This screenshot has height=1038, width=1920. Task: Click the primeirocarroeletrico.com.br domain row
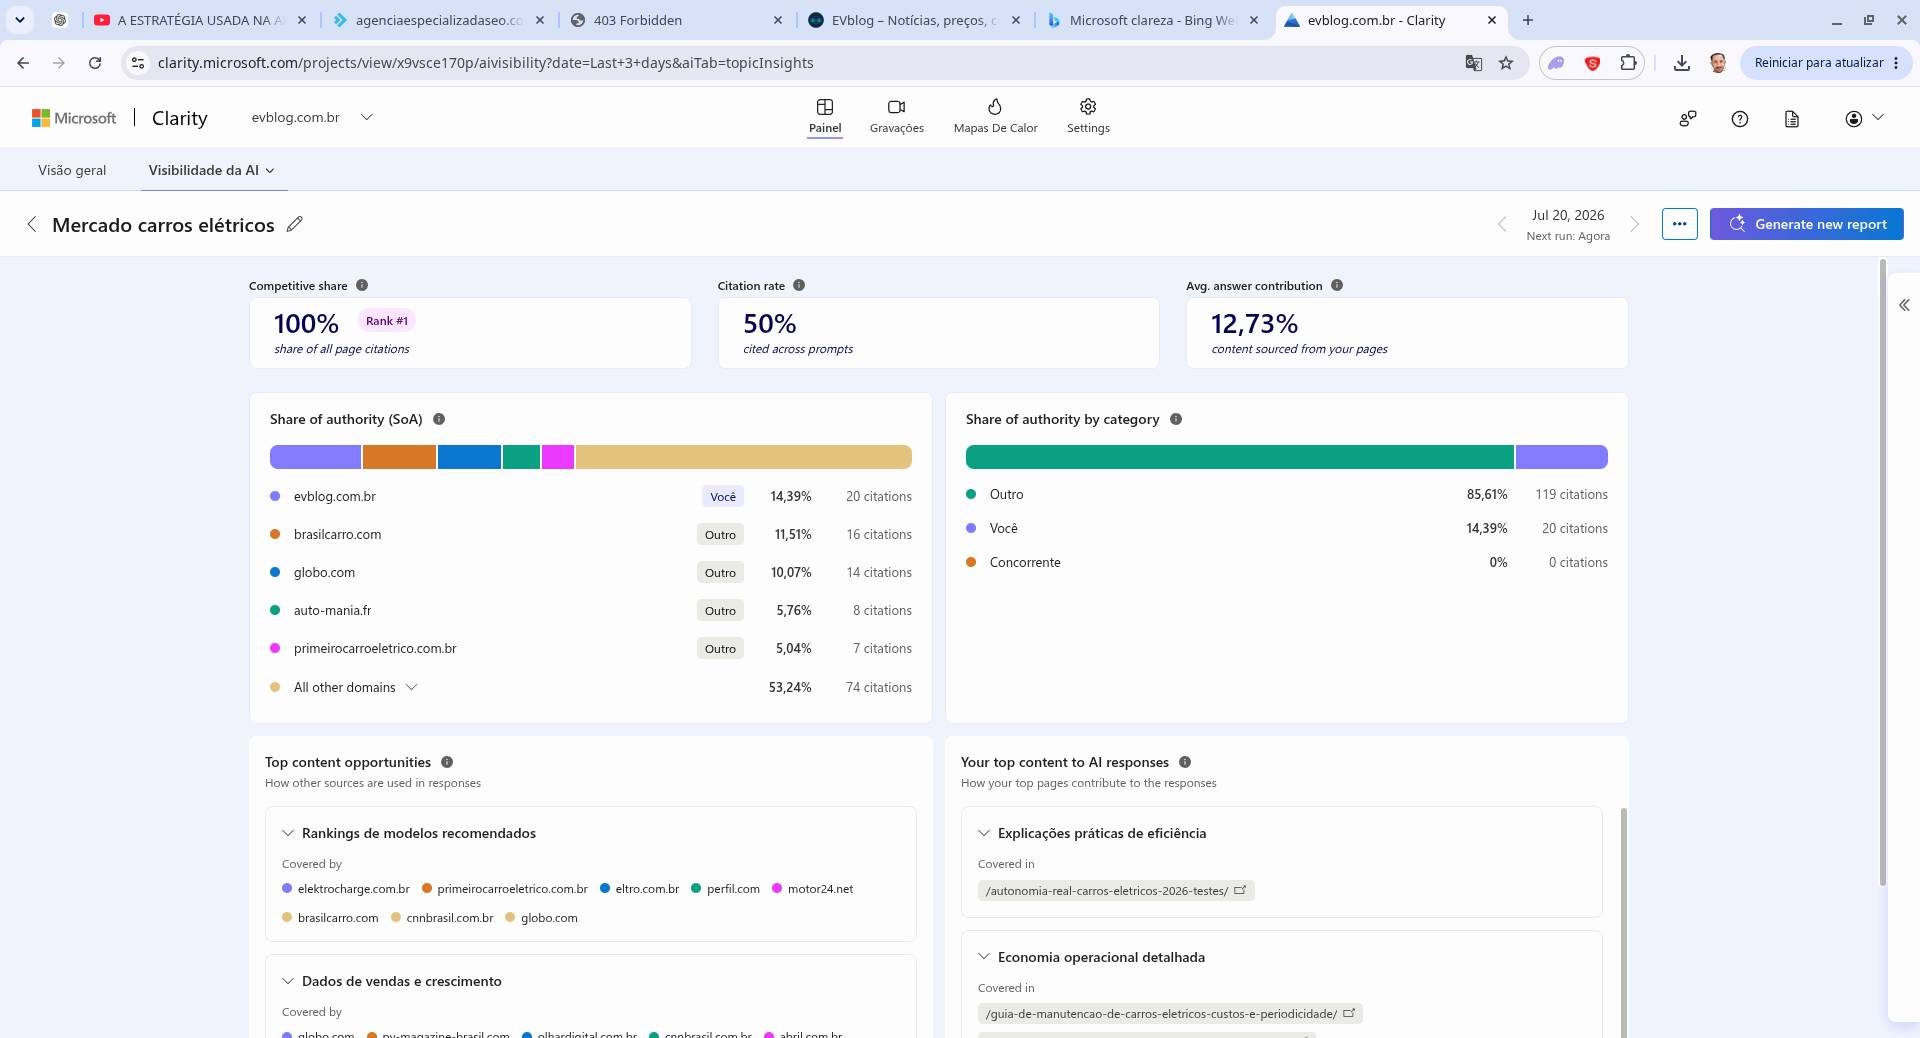[x=591, y=648]
